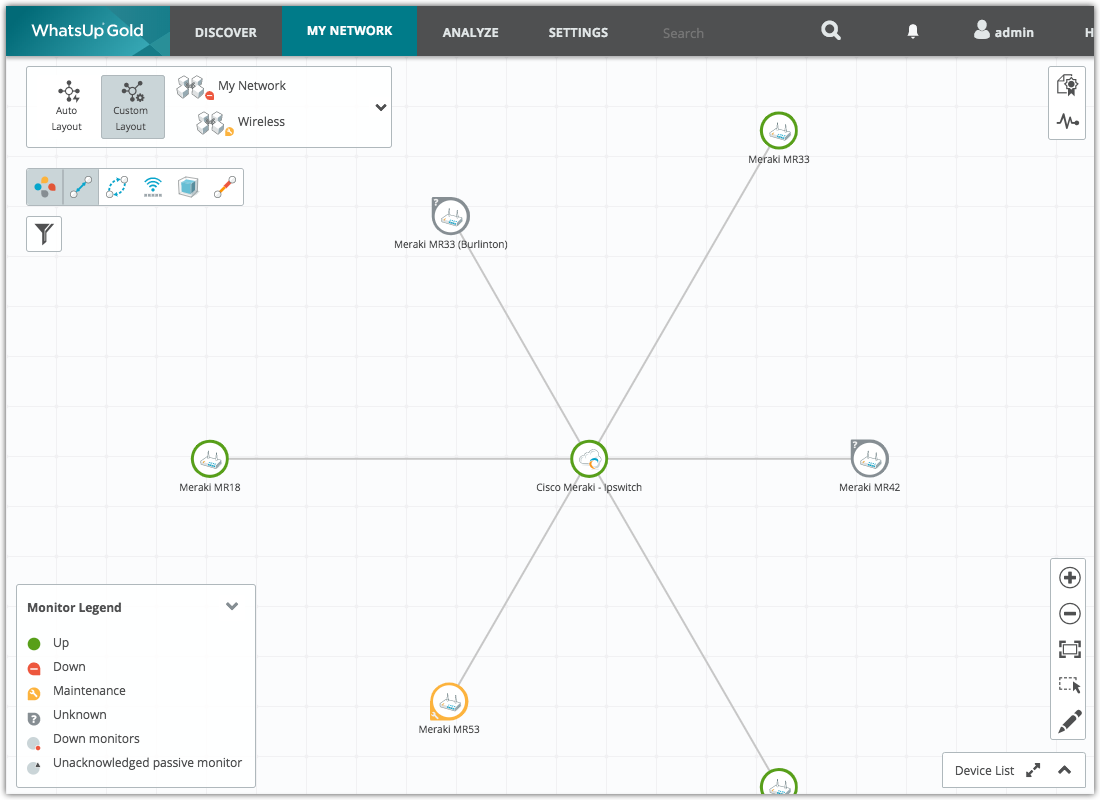Collapse the Monitor Legend panel
Image resolution: width=1100 pixels, height=800 pixels.
coord(232,606)
